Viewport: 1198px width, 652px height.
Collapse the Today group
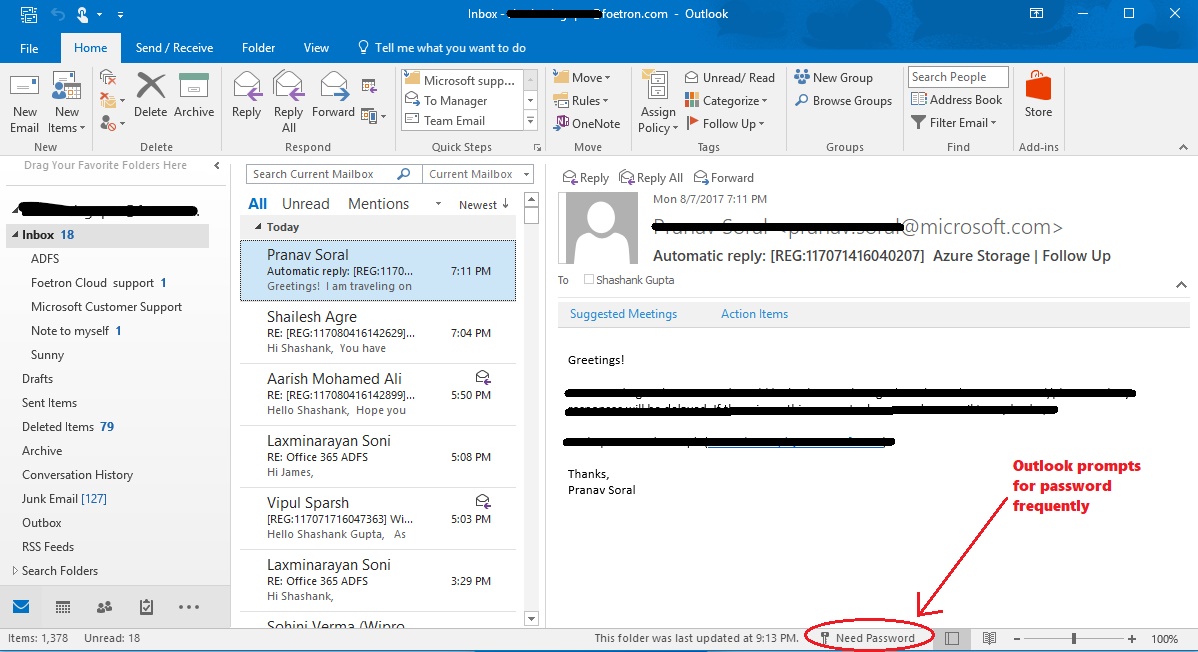click(258, 227)
